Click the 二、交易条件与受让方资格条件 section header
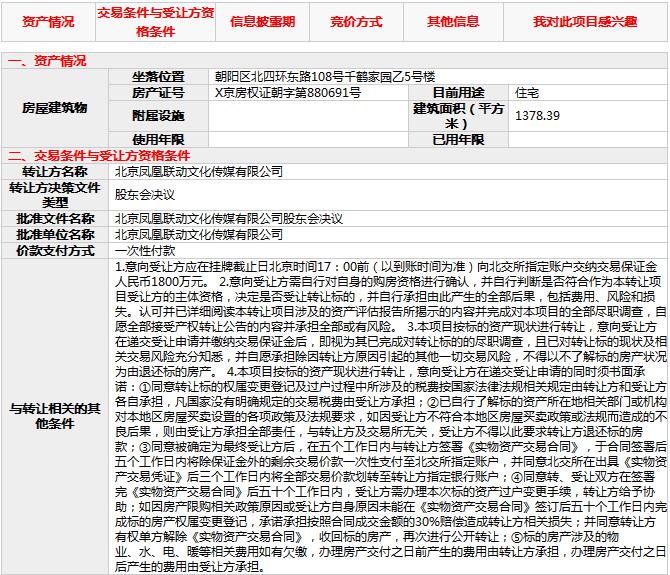This screenshot has width=670, height=575. [98, 156]
